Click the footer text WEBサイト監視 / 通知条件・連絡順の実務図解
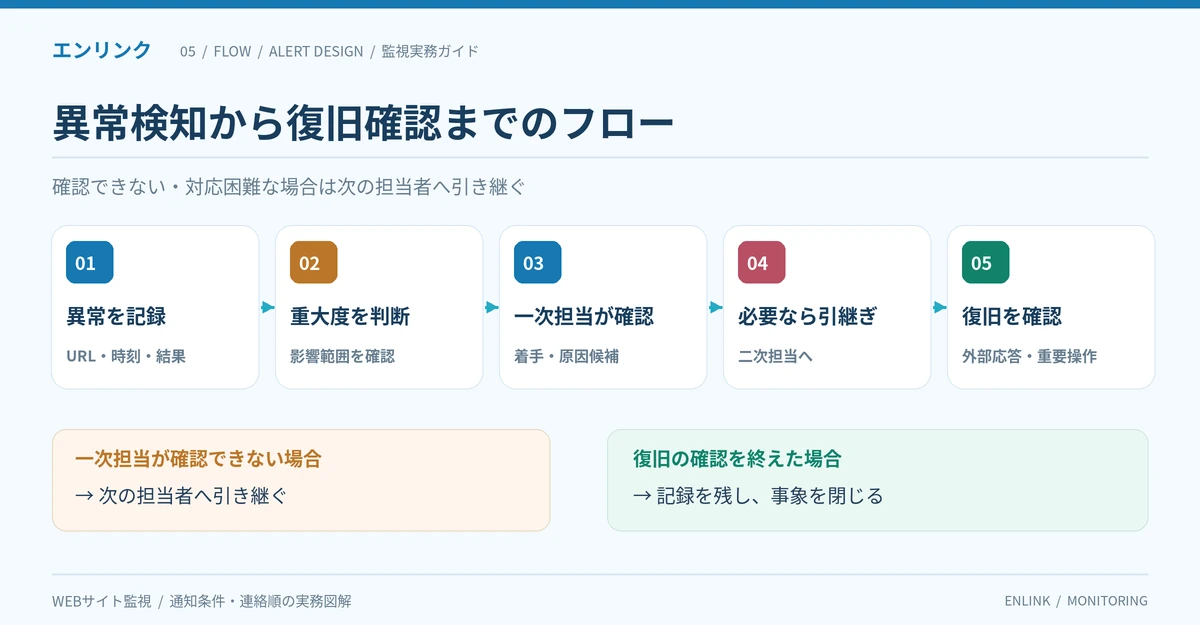Viewport: 1200px width, 625px height. pyautogui.click(x=202, y=601)
